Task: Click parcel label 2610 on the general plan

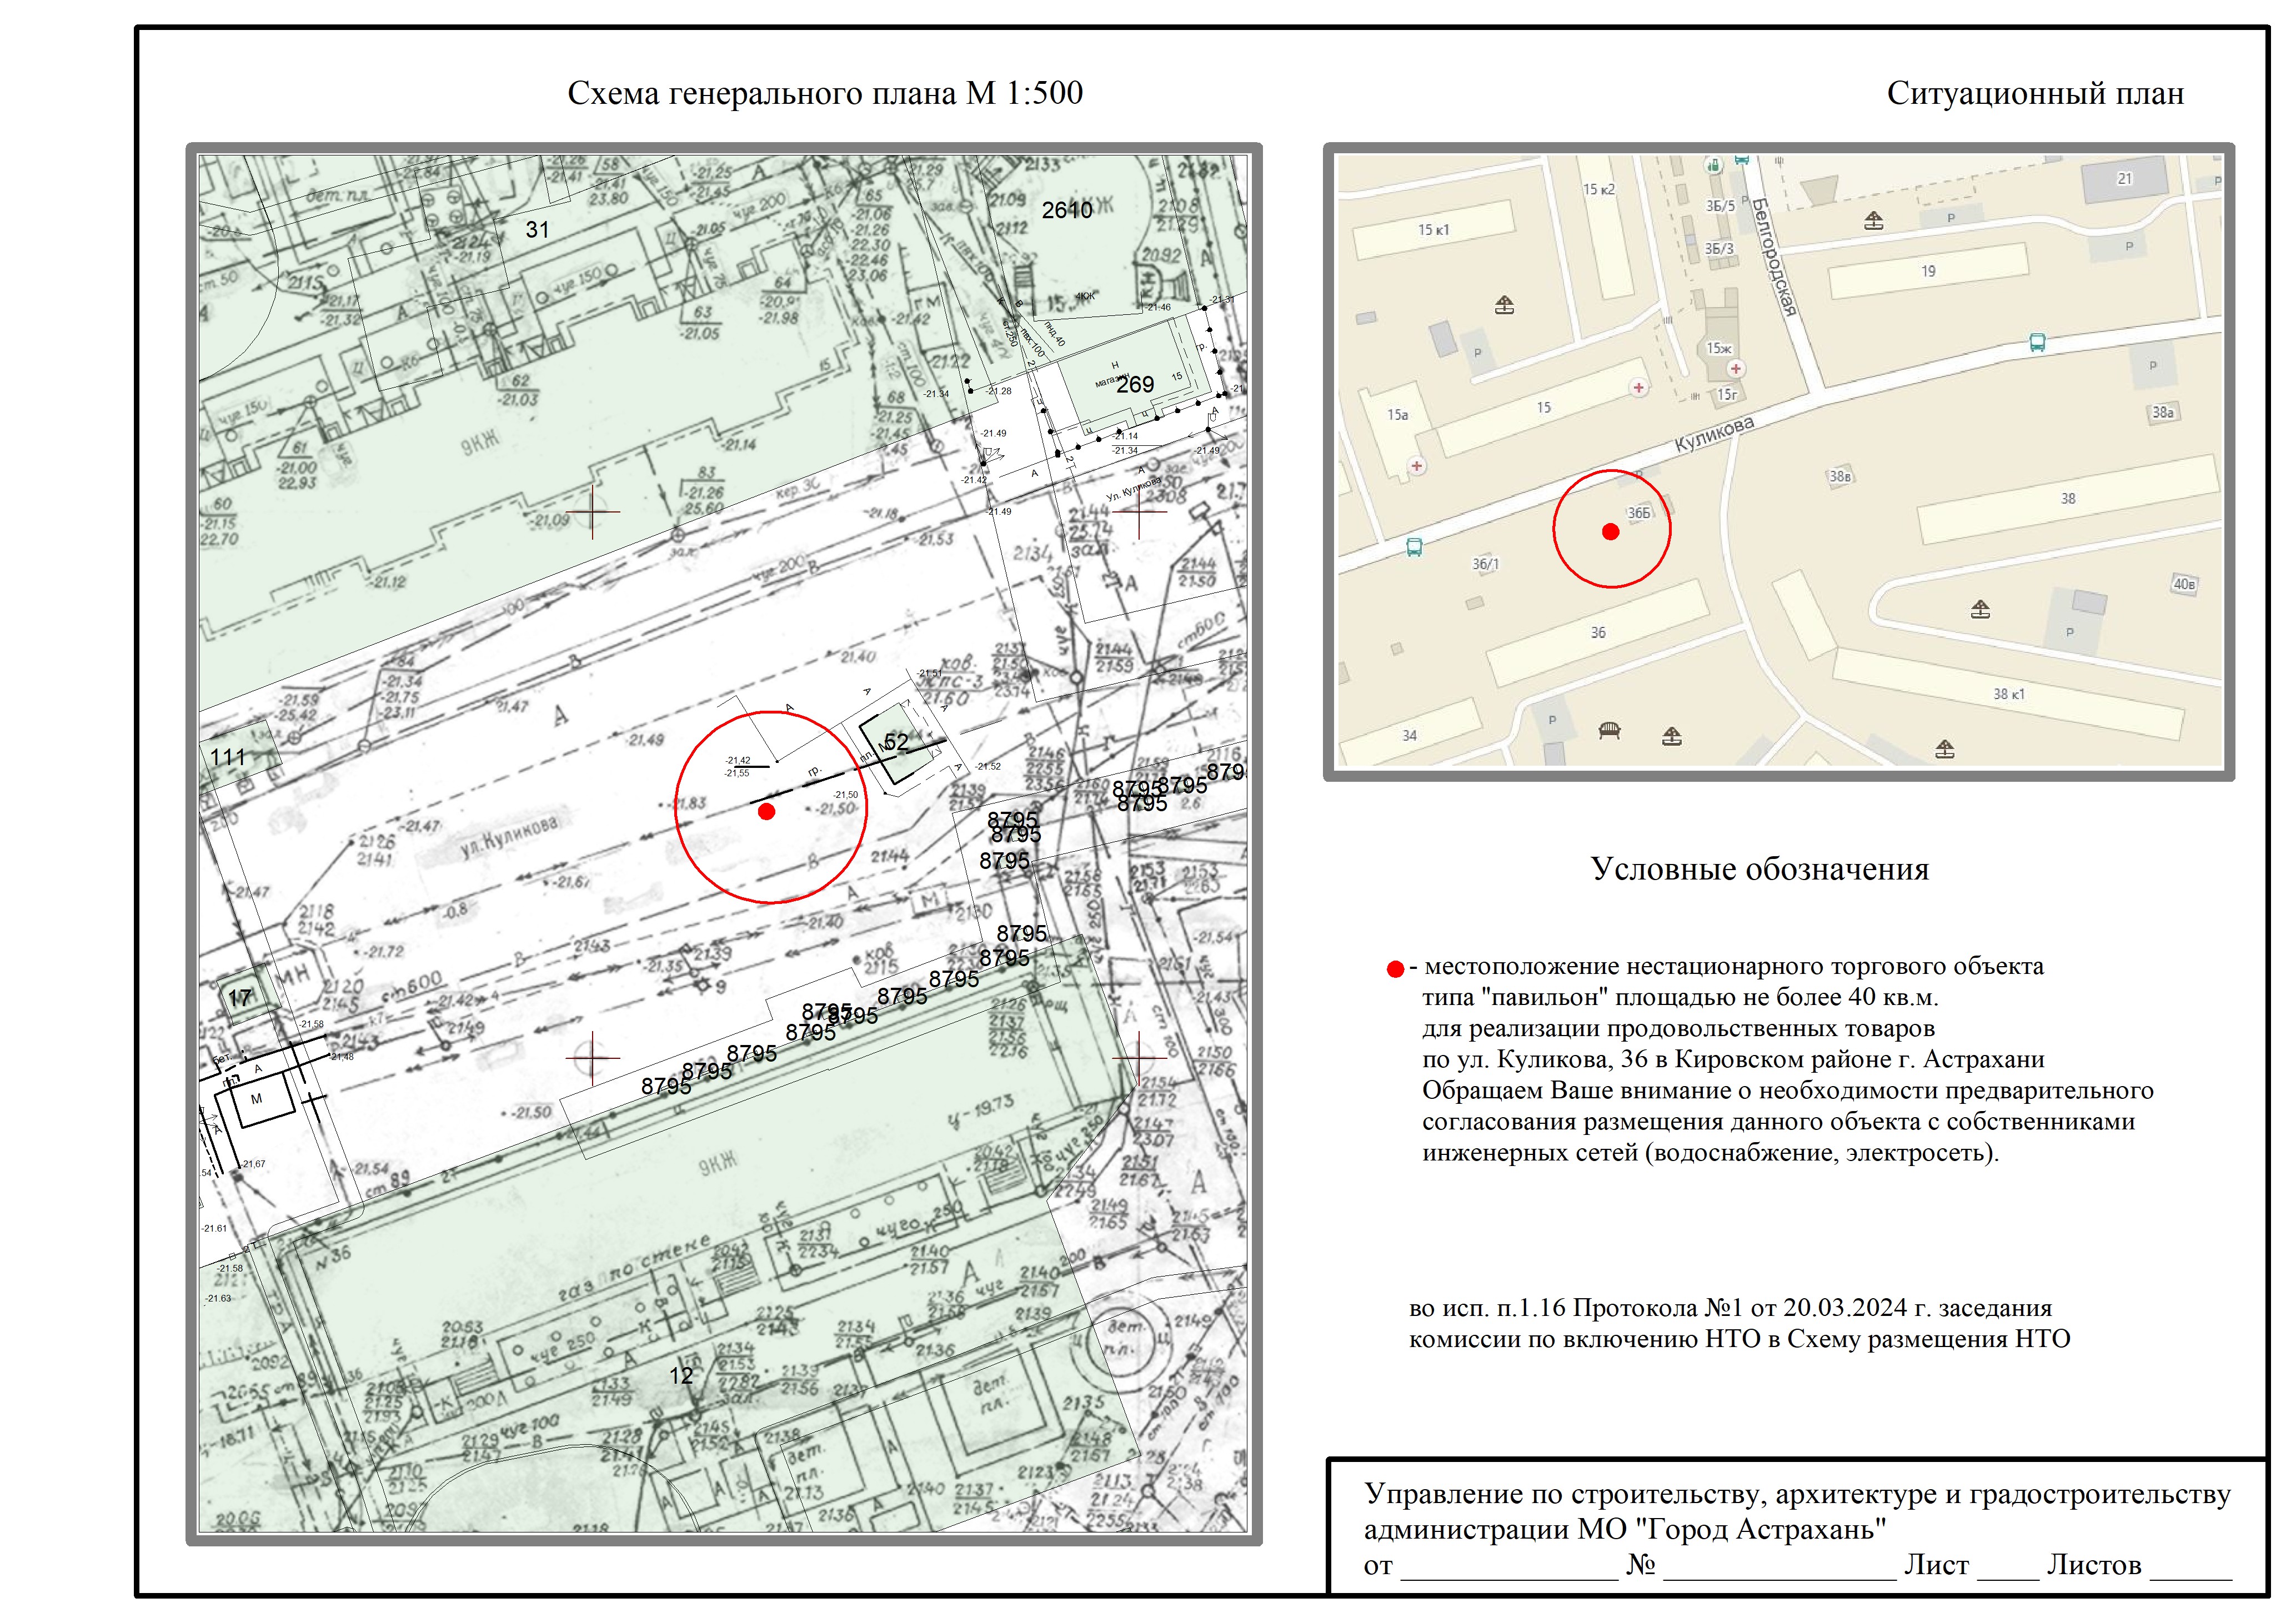Action: pyautogui.click(x=1067, y=210)
